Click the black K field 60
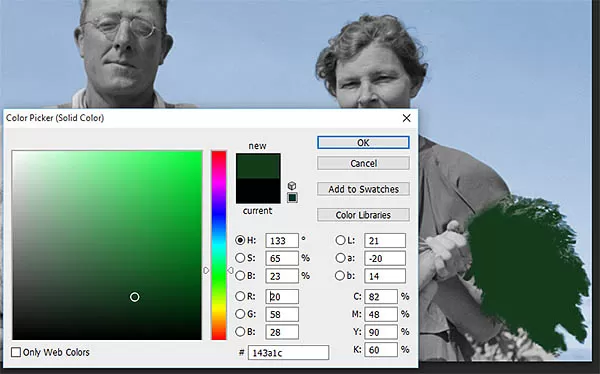 pyautogui.click(x=381, y=350)
